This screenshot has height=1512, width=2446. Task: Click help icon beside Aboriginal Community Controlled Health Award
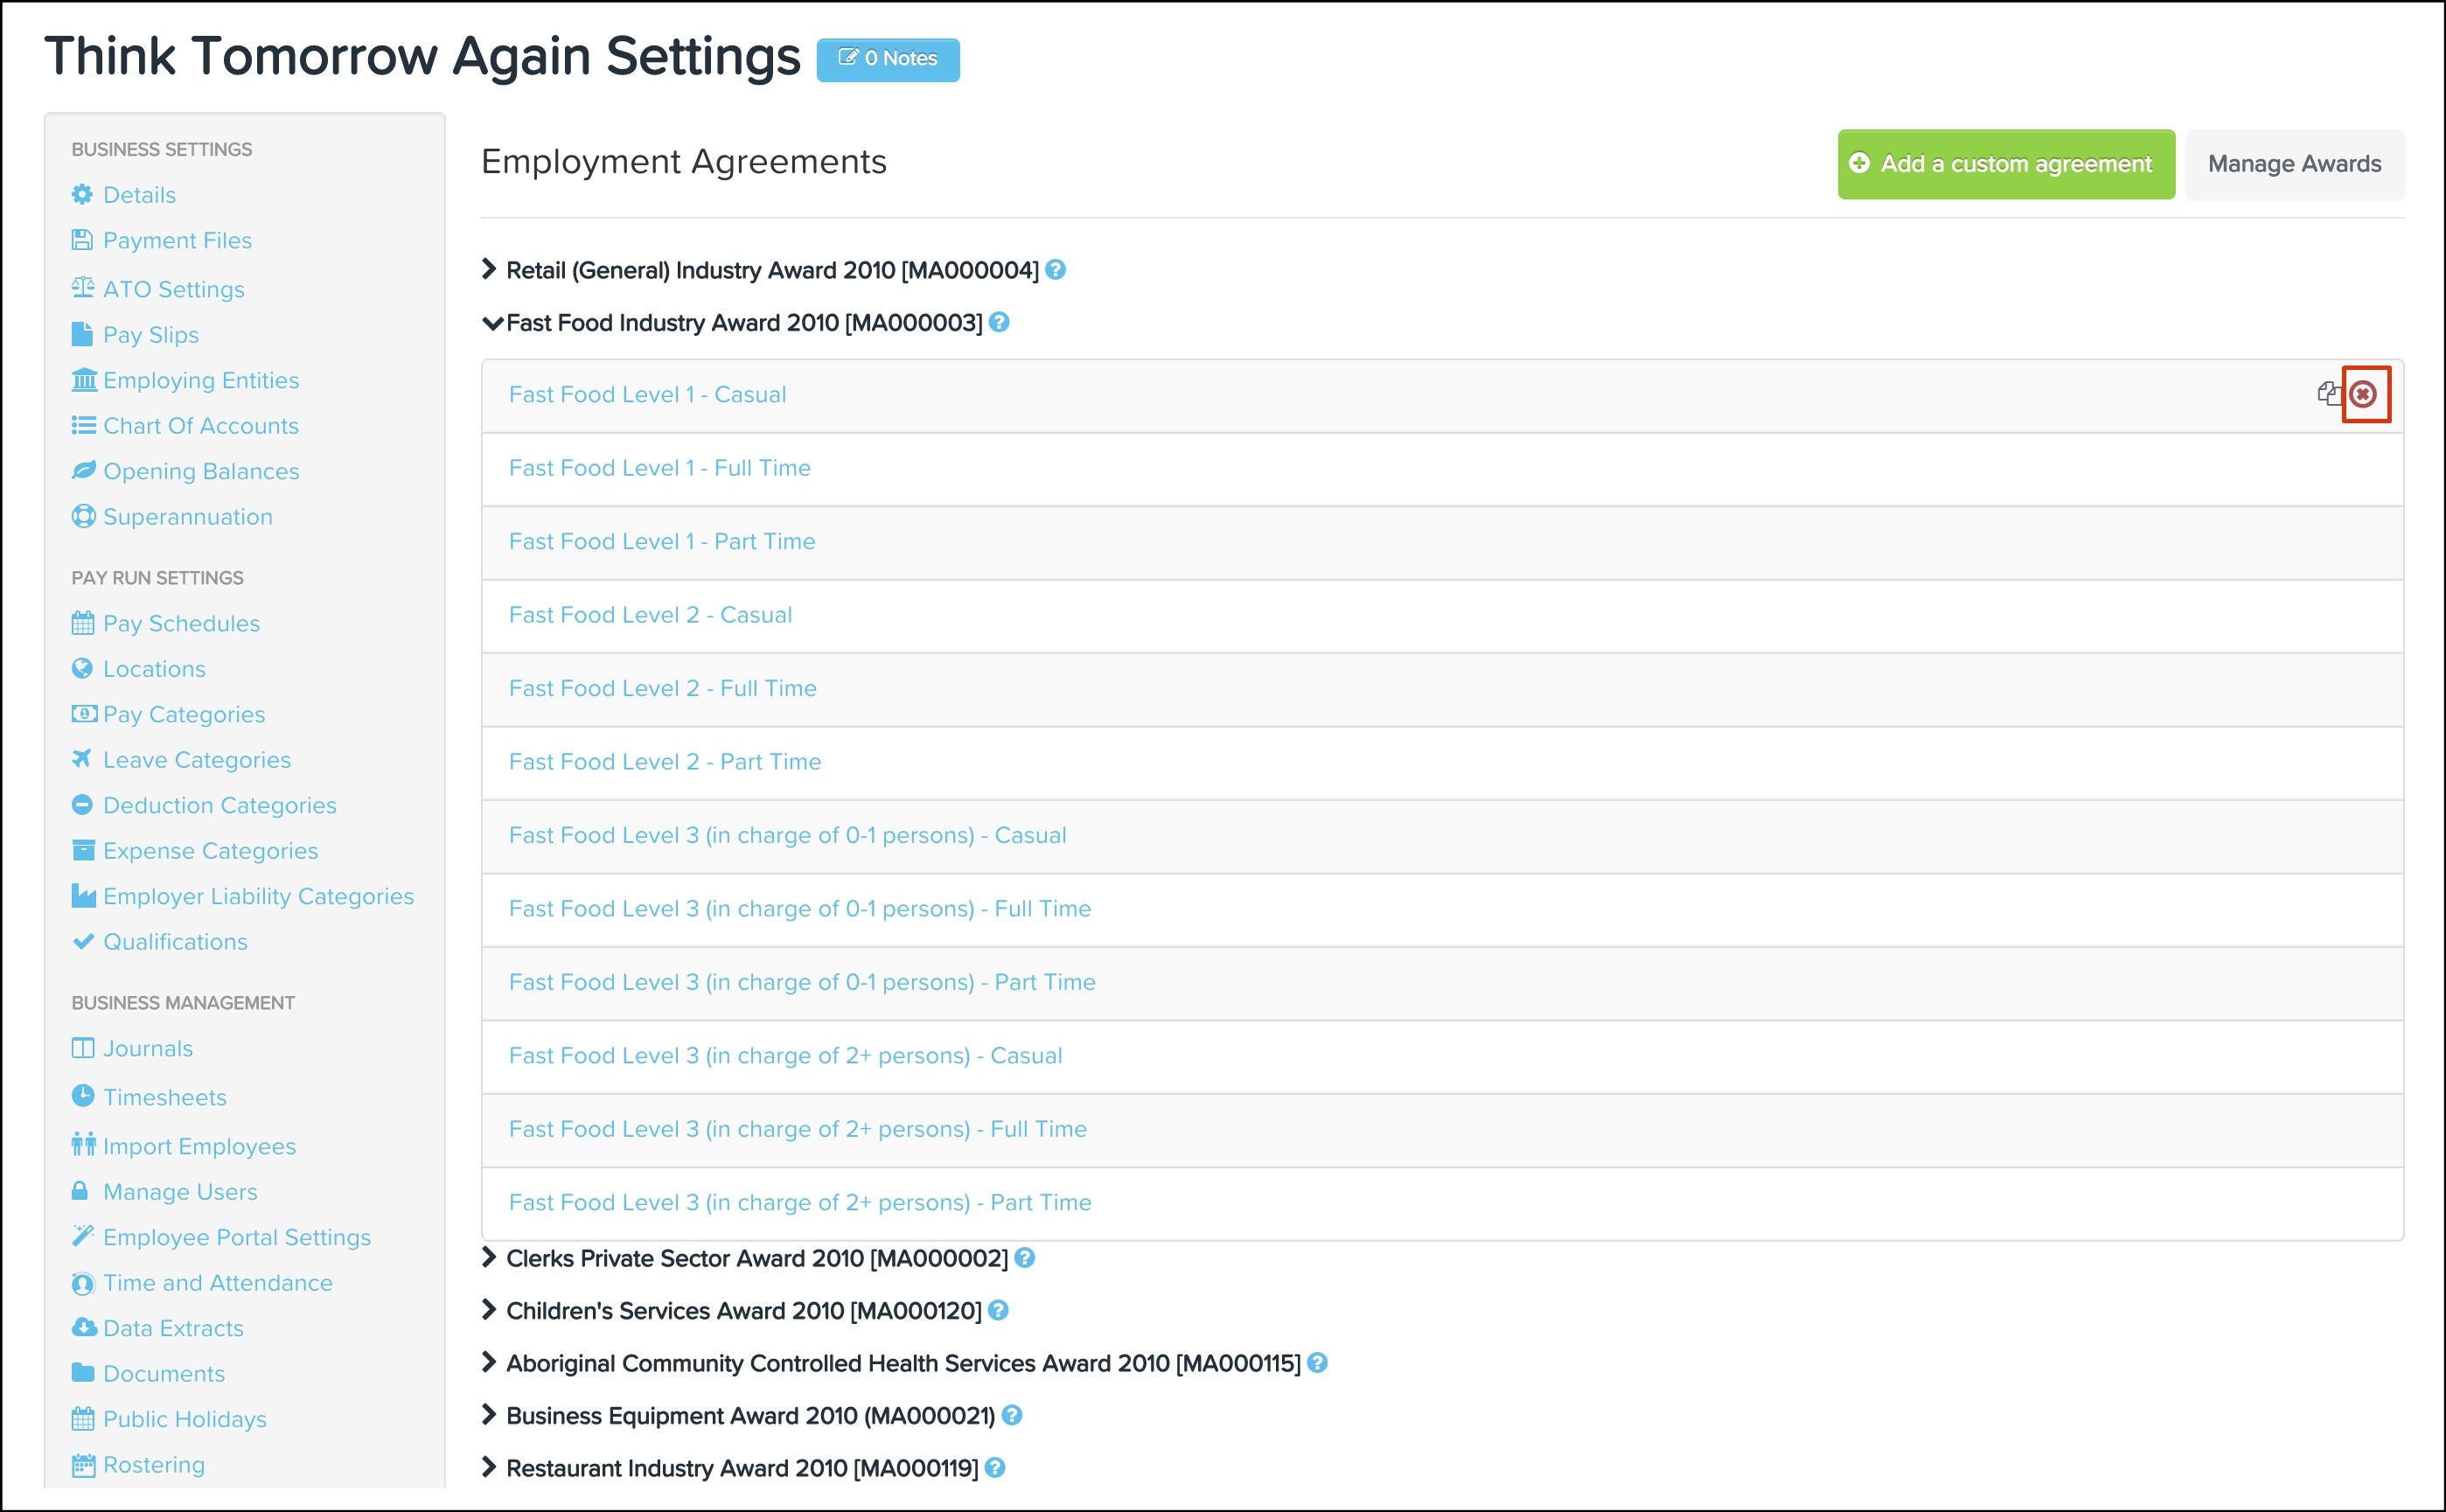pyautogui.click(x=1318, y=1363)
